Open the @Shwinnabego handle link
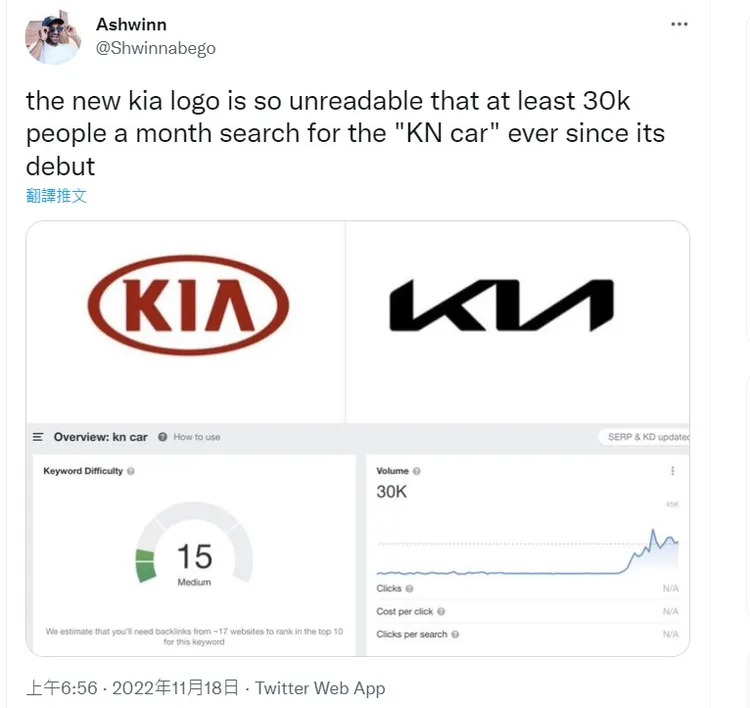750x708 pixels. pos(155,48)
